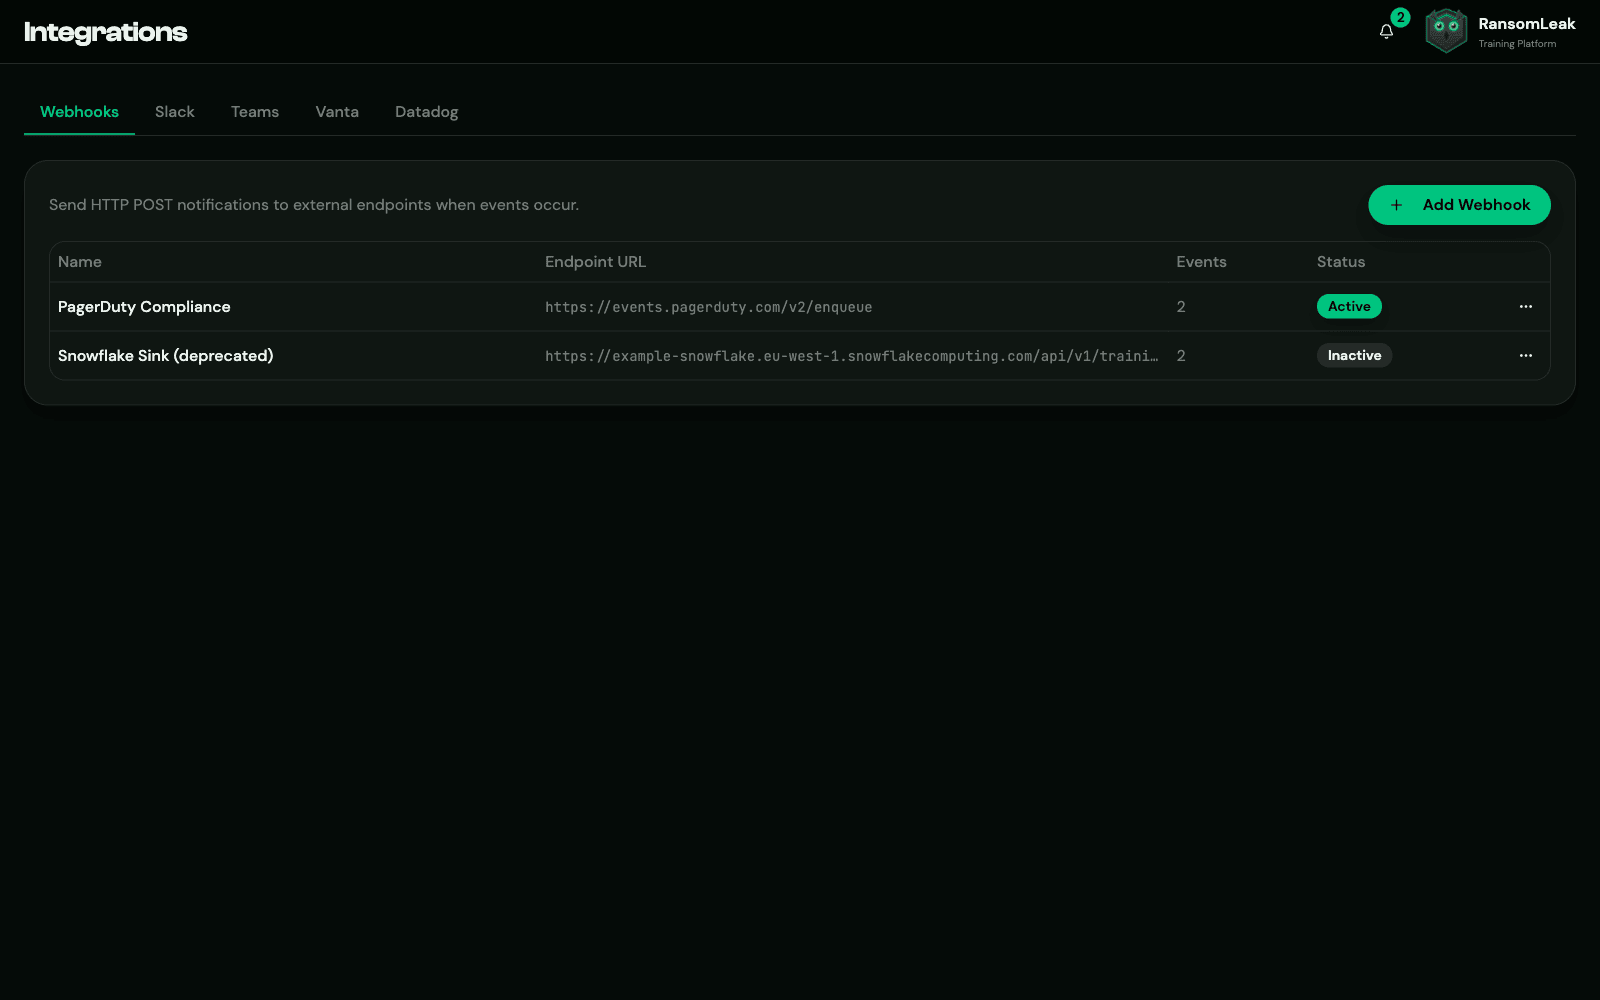Click the Inactive status badge
Image resolution: width=1600 pixels, height=1000 pixels.
coord(1354,356)
